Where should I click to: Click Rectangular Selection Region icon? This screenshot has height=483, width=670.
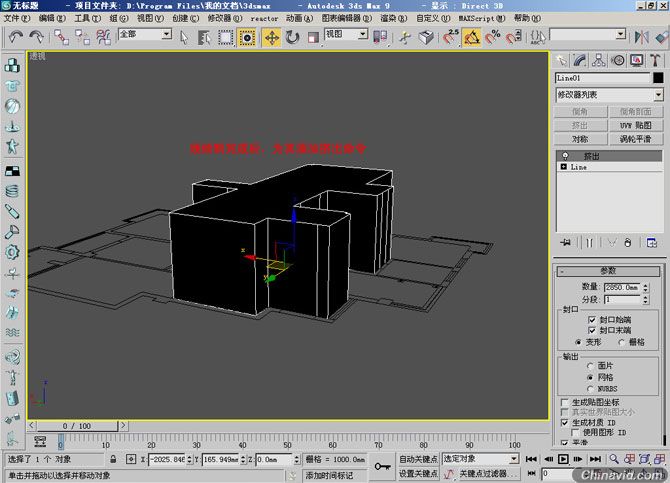pyautogui.click(x=225, y=37)
